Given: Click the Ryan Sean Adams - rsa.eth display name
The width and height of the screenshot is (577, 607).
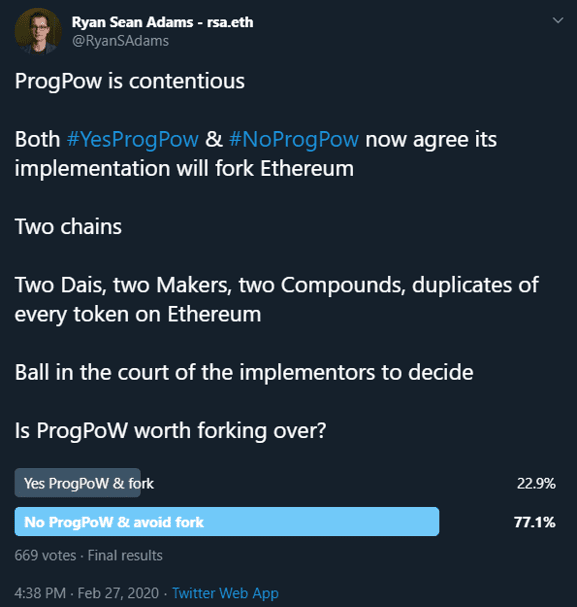Looking at the screenshot, I should pos(163,22).
